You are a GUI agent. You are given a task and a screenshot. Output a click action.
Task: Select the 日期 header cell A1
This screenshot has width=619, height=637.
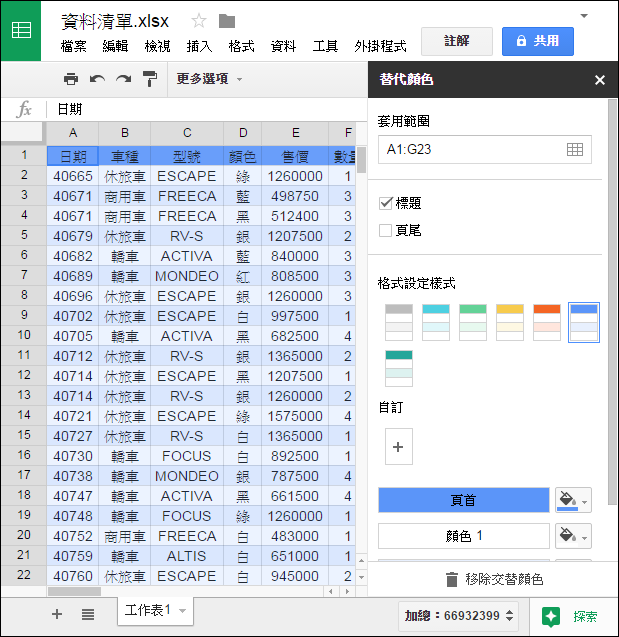[x=73, y=156]
